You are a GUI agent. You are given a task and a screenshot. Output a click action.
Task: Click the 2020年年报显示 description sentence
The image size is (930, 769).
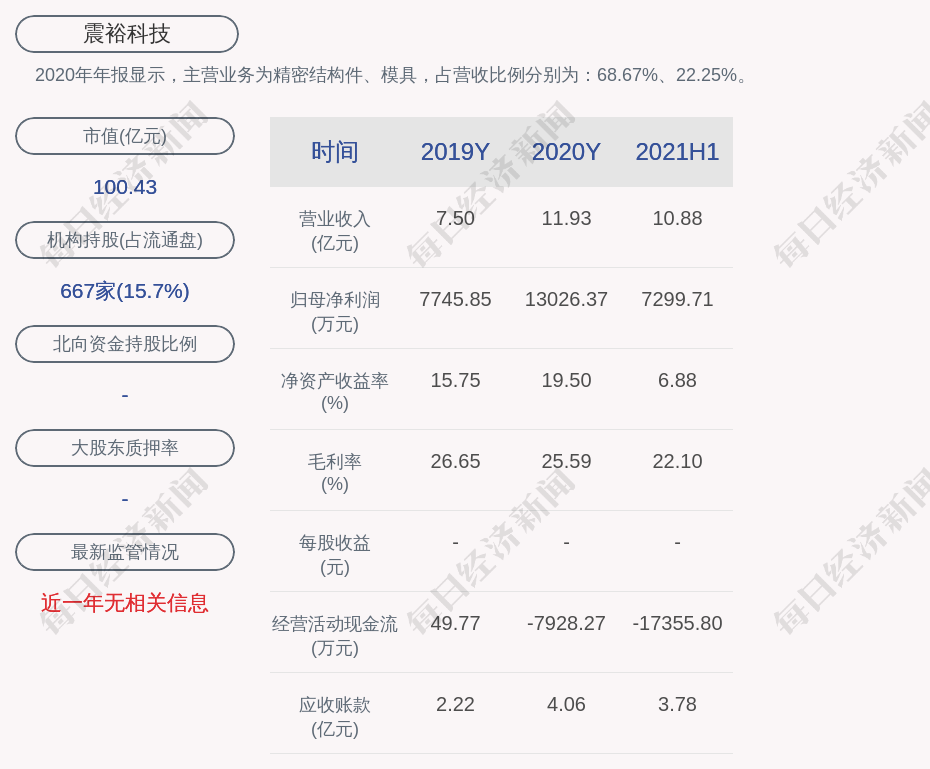pyautogui.click(x=393, y=75)
